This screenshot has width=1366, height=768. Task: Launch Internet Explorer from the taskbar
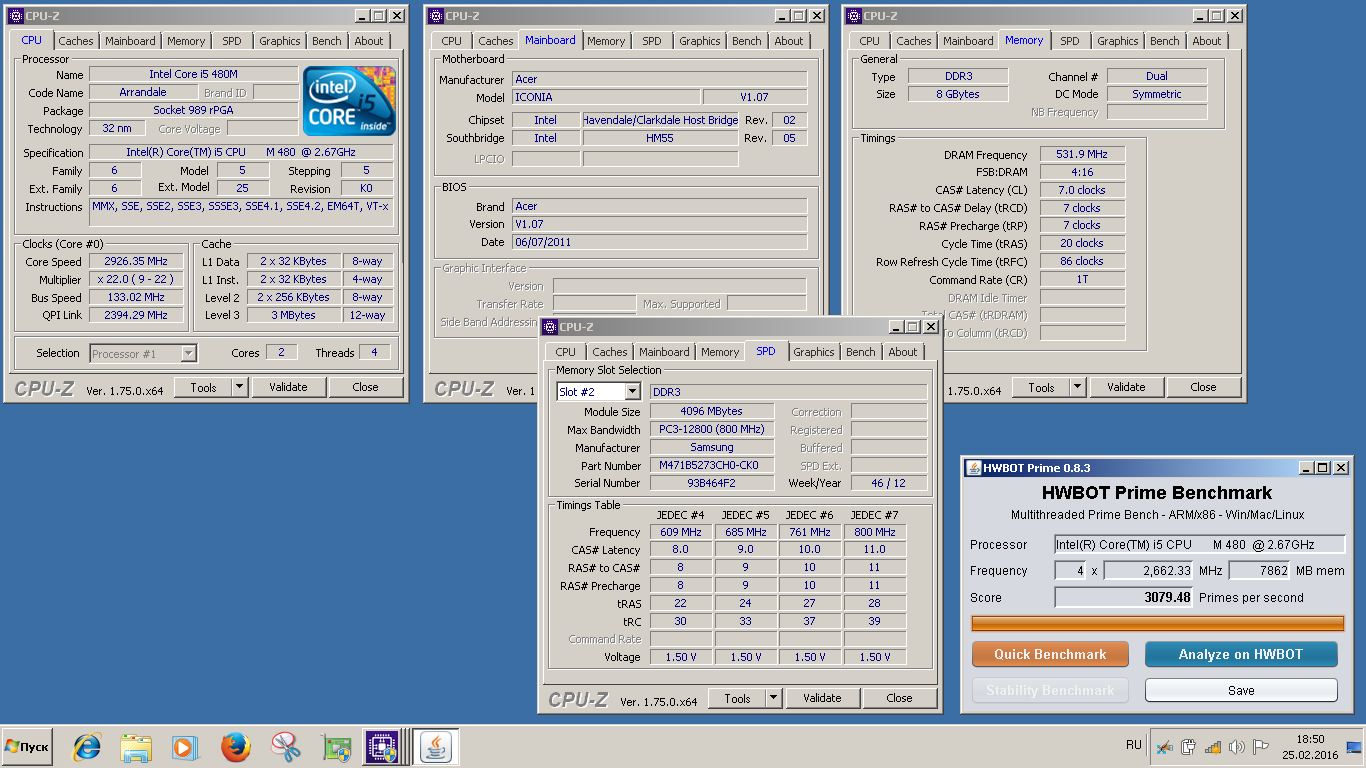click(88, 747)
